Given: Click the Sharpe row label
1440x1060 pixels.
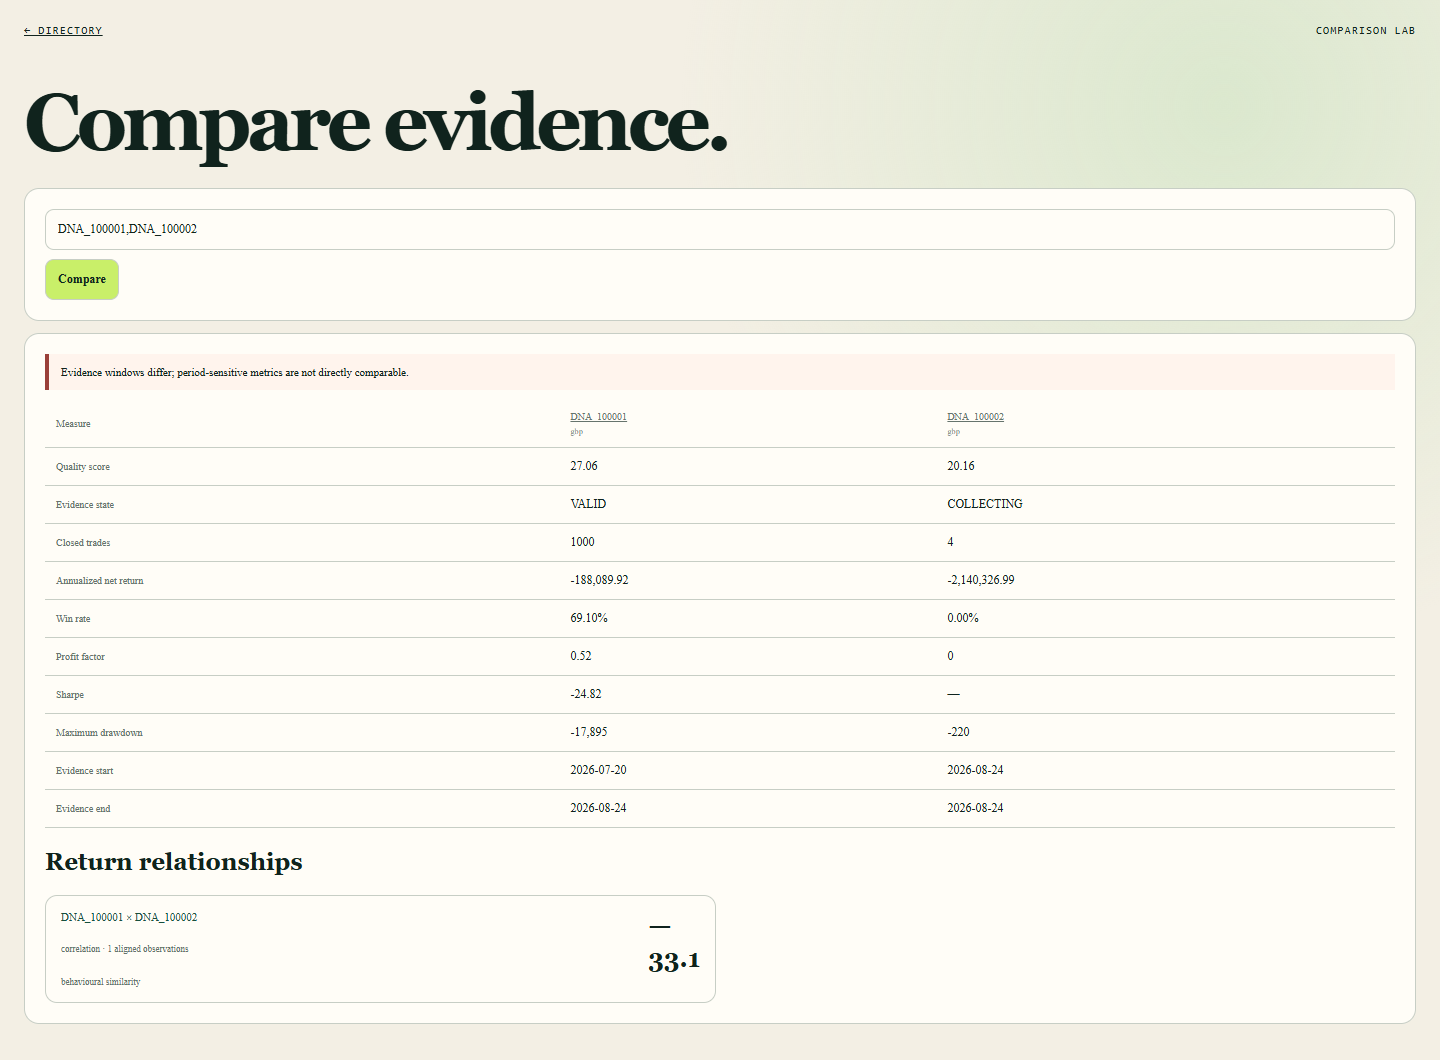Looking at the screenshot, I should click(x=70, y=695).
